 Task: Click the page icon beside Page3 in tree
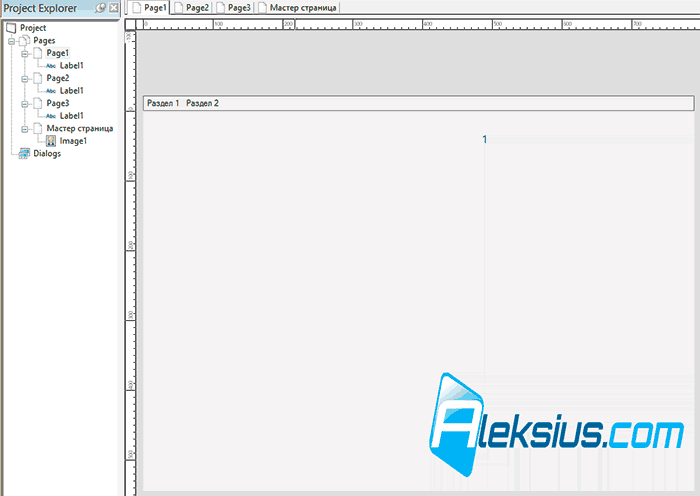point(38,103)
